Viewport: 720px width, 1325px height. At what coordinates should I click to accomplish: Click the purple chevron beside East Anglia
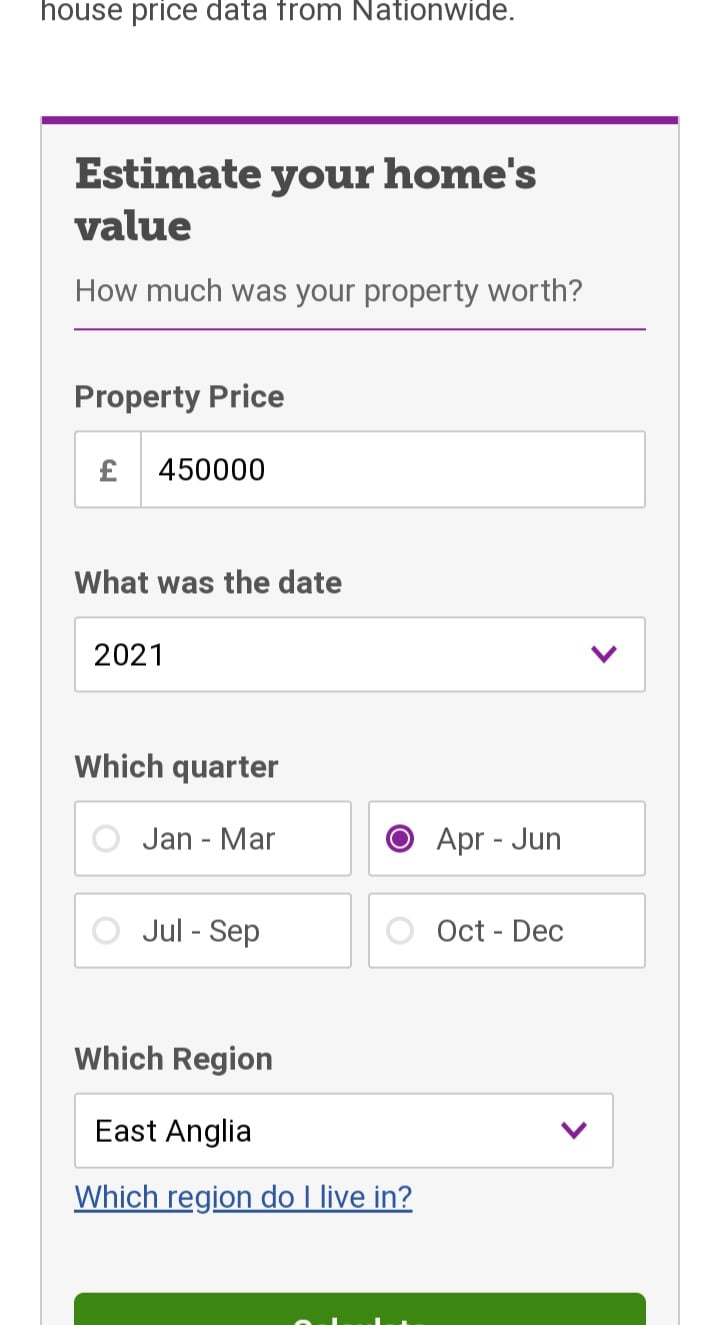tap(573, 1130)
